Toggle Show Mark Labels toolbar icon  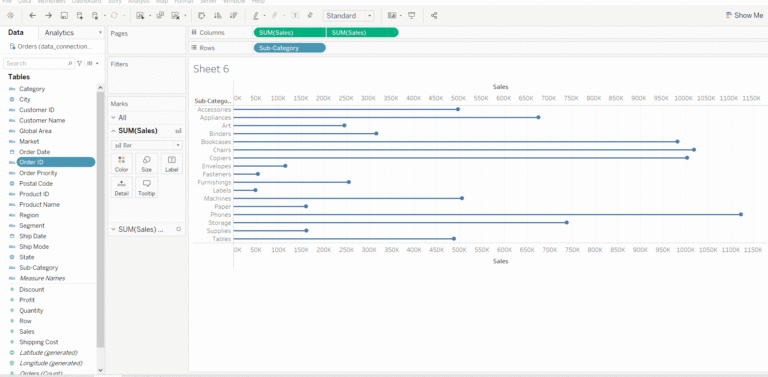point(295,16)
